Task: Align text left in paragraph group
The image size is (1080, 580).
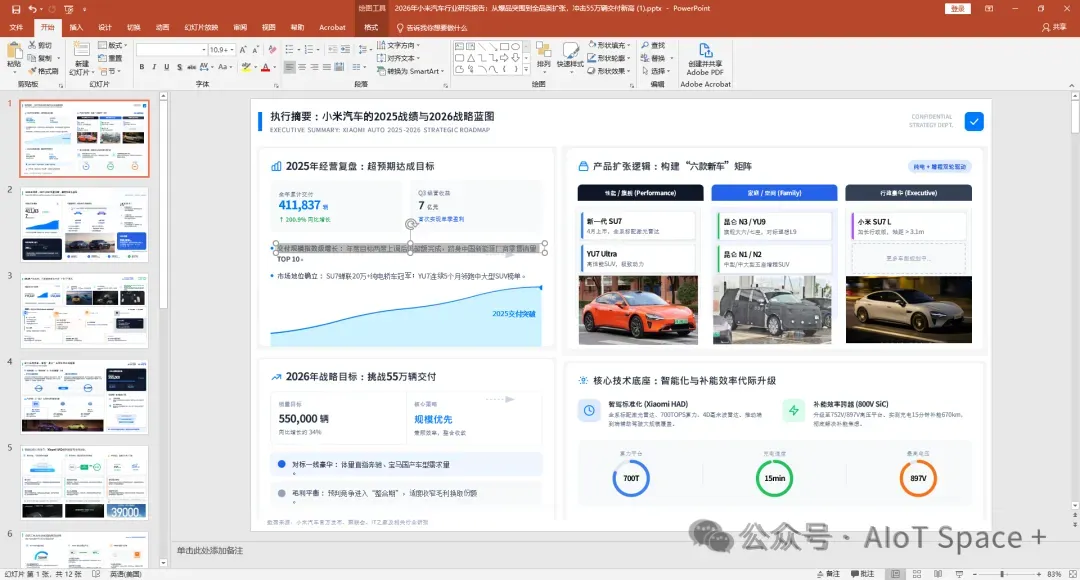Action: pos(289,67)
